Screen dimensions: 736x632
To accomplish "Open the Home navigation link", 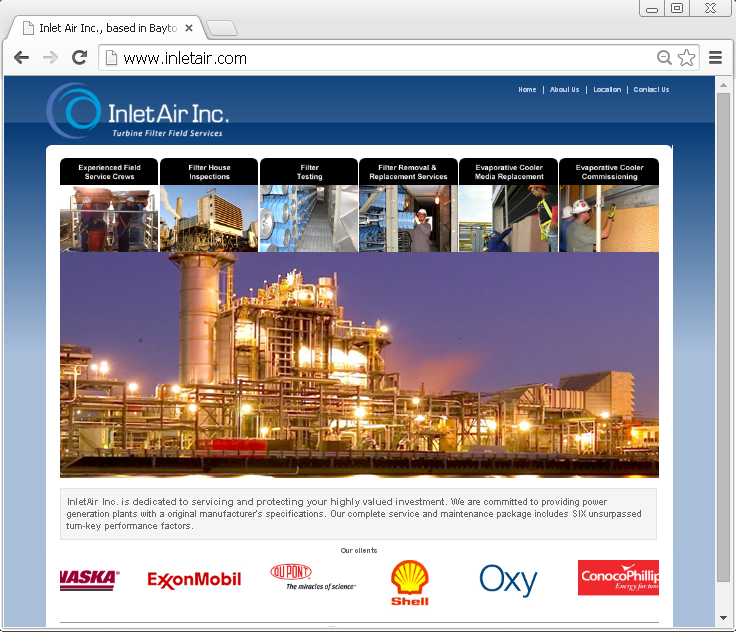I will coord(527,90).
